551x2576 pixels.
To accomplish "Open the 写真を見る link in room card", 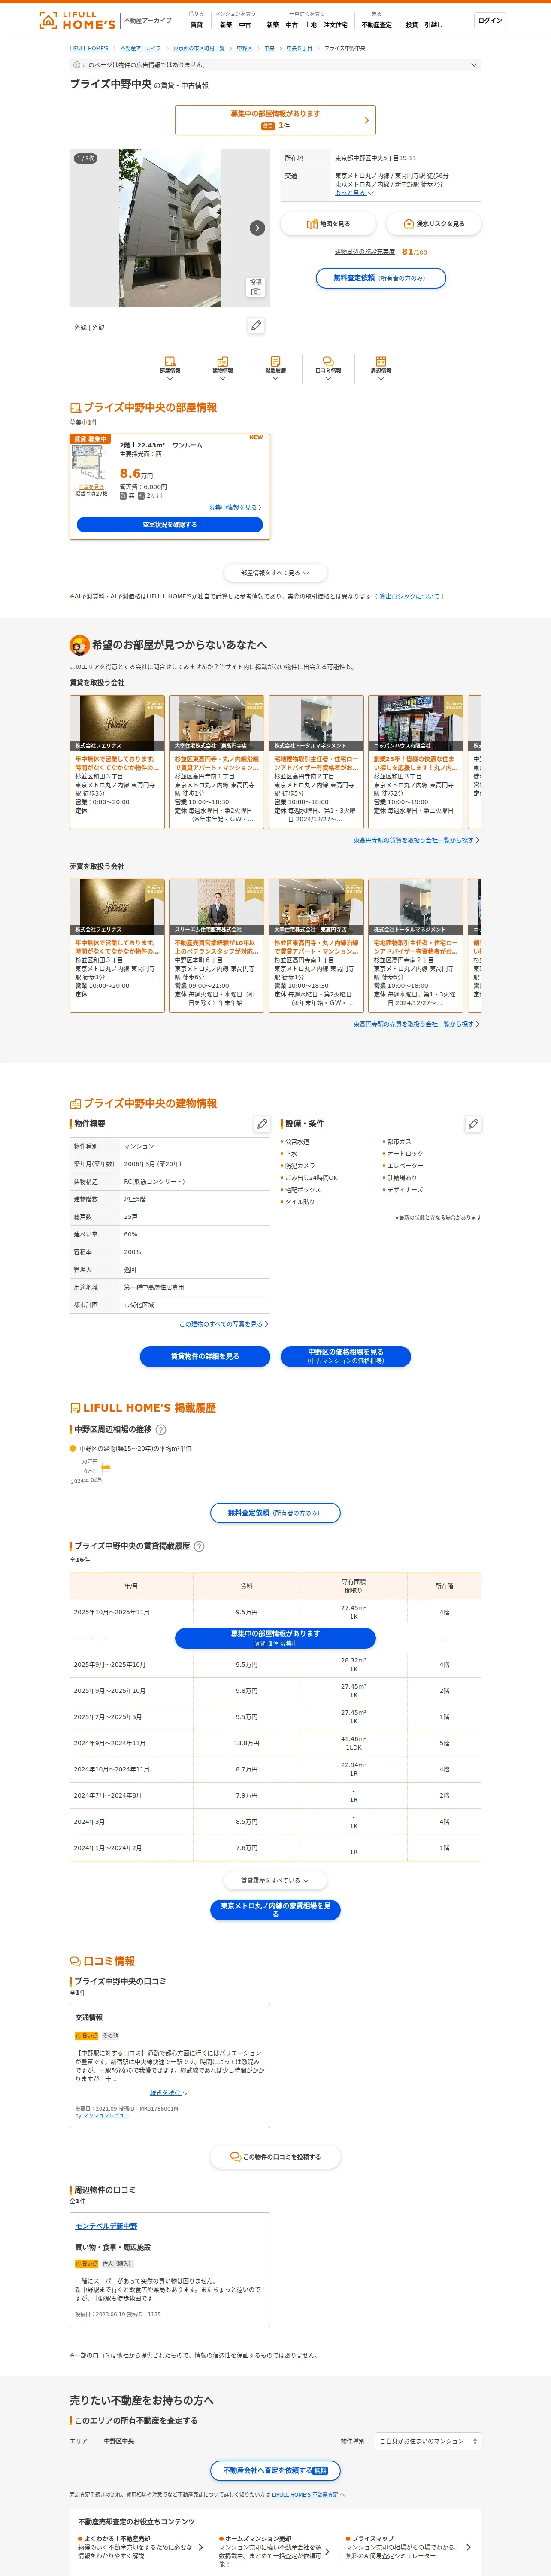I will coord(91,487).
